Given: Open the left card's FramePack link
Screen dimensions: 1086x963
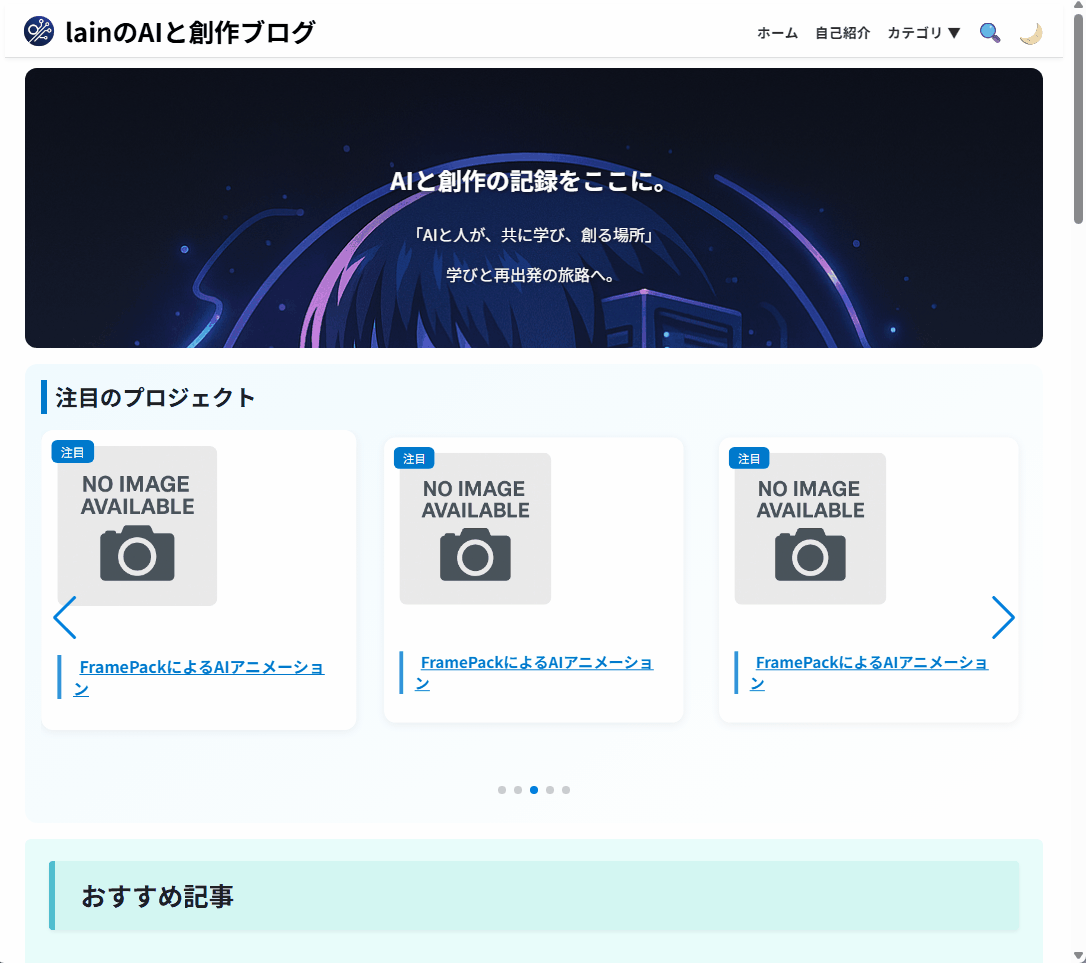Looking at the screenshot, I should point(200,668).
